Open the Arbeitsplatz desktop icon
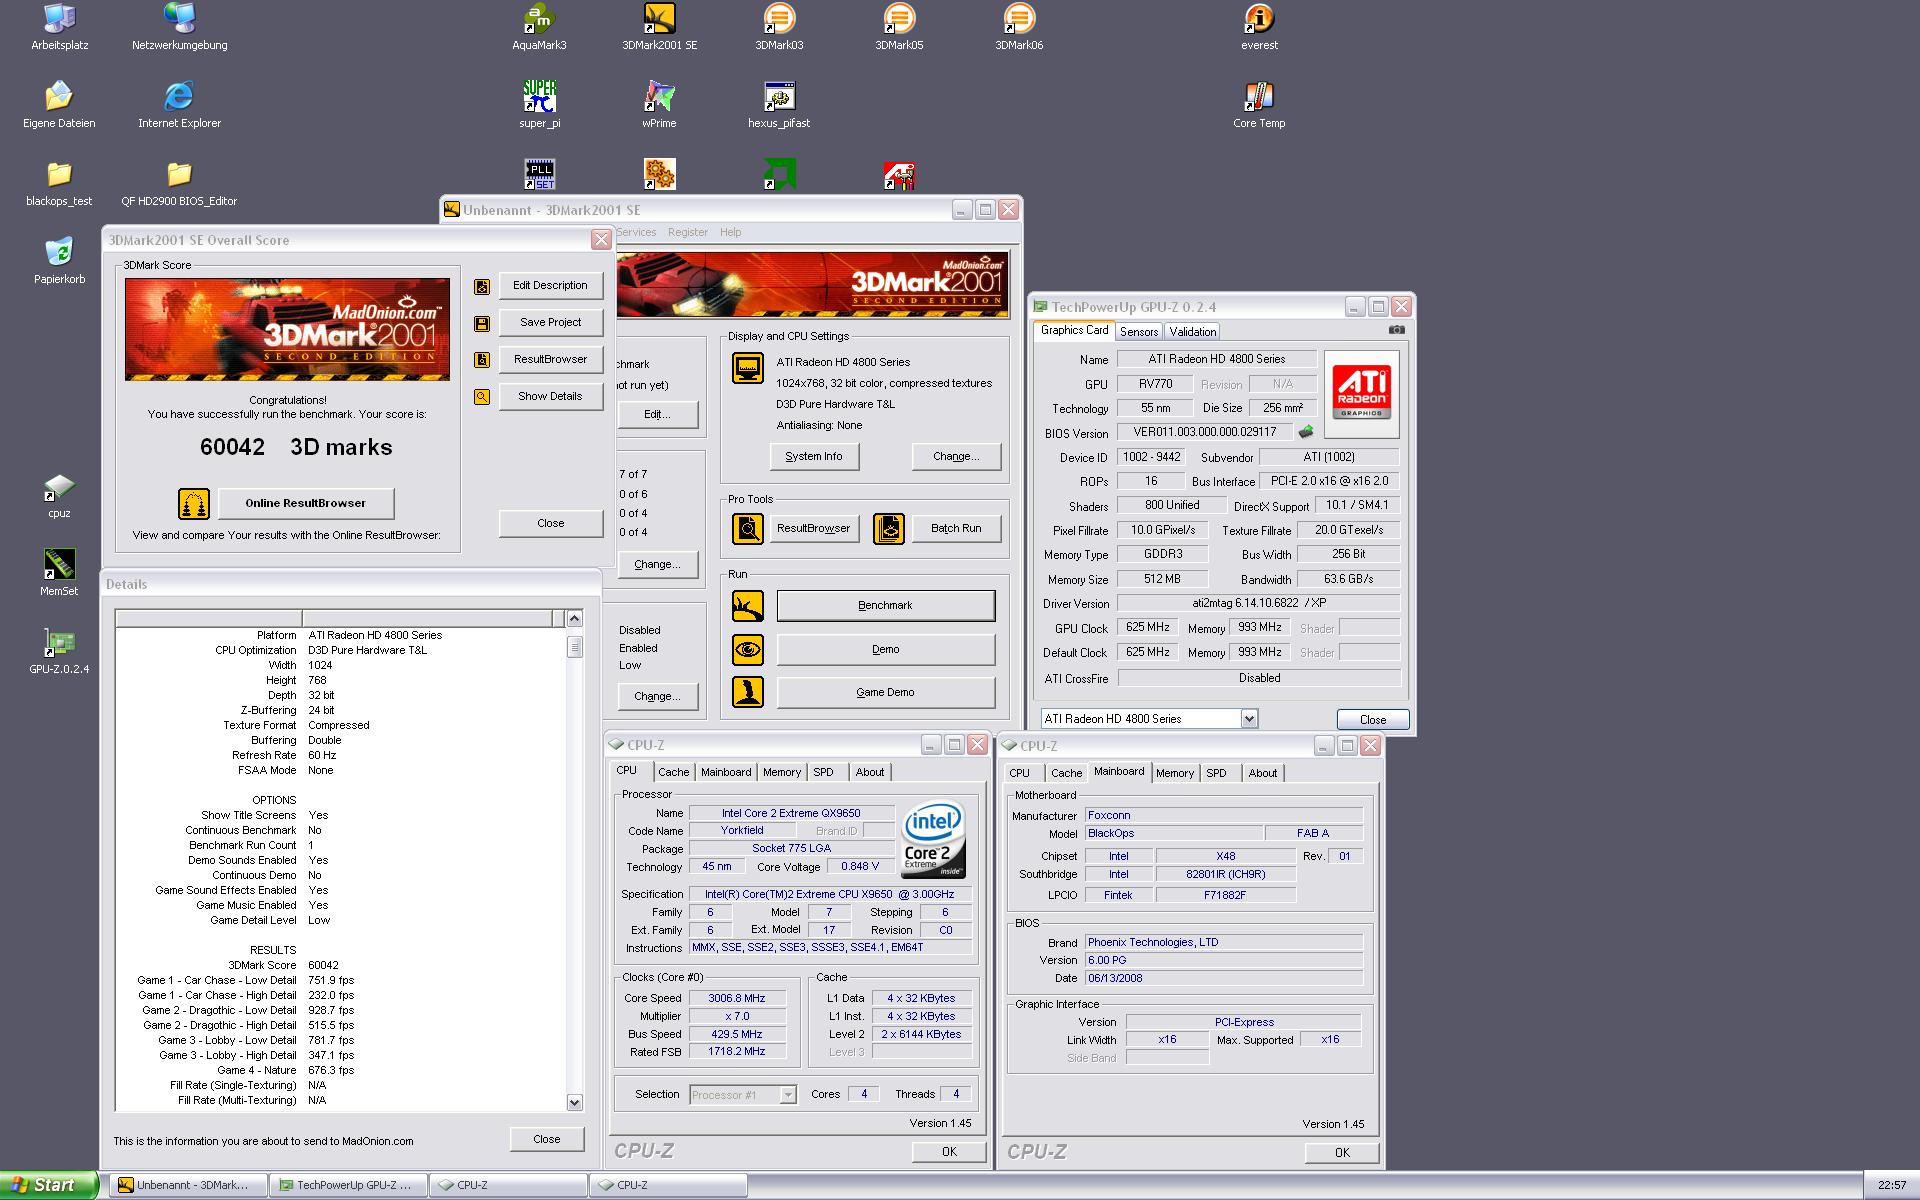Image resolution: width=1920 pixels, height=1200 pixels. [59, 27]
